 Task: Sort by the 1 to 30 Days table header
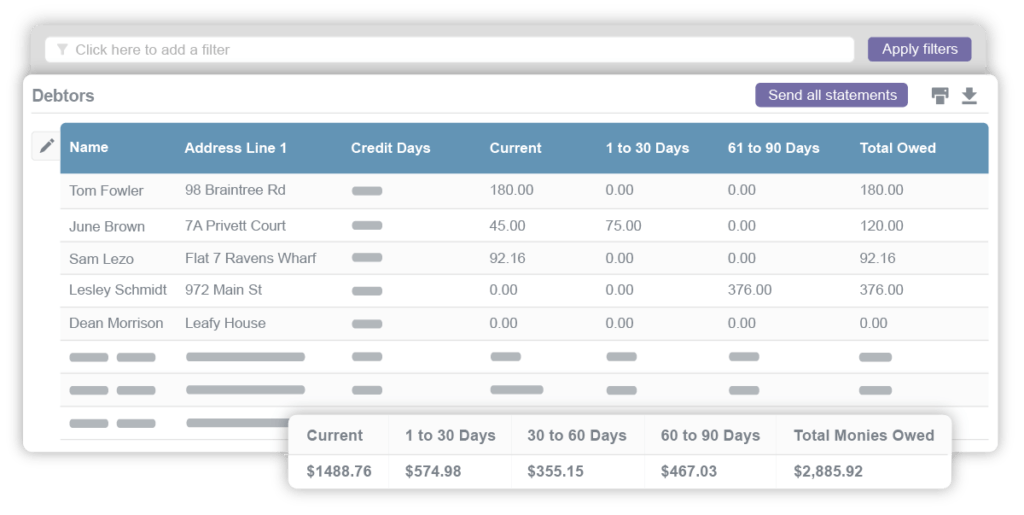pos(647,148)
